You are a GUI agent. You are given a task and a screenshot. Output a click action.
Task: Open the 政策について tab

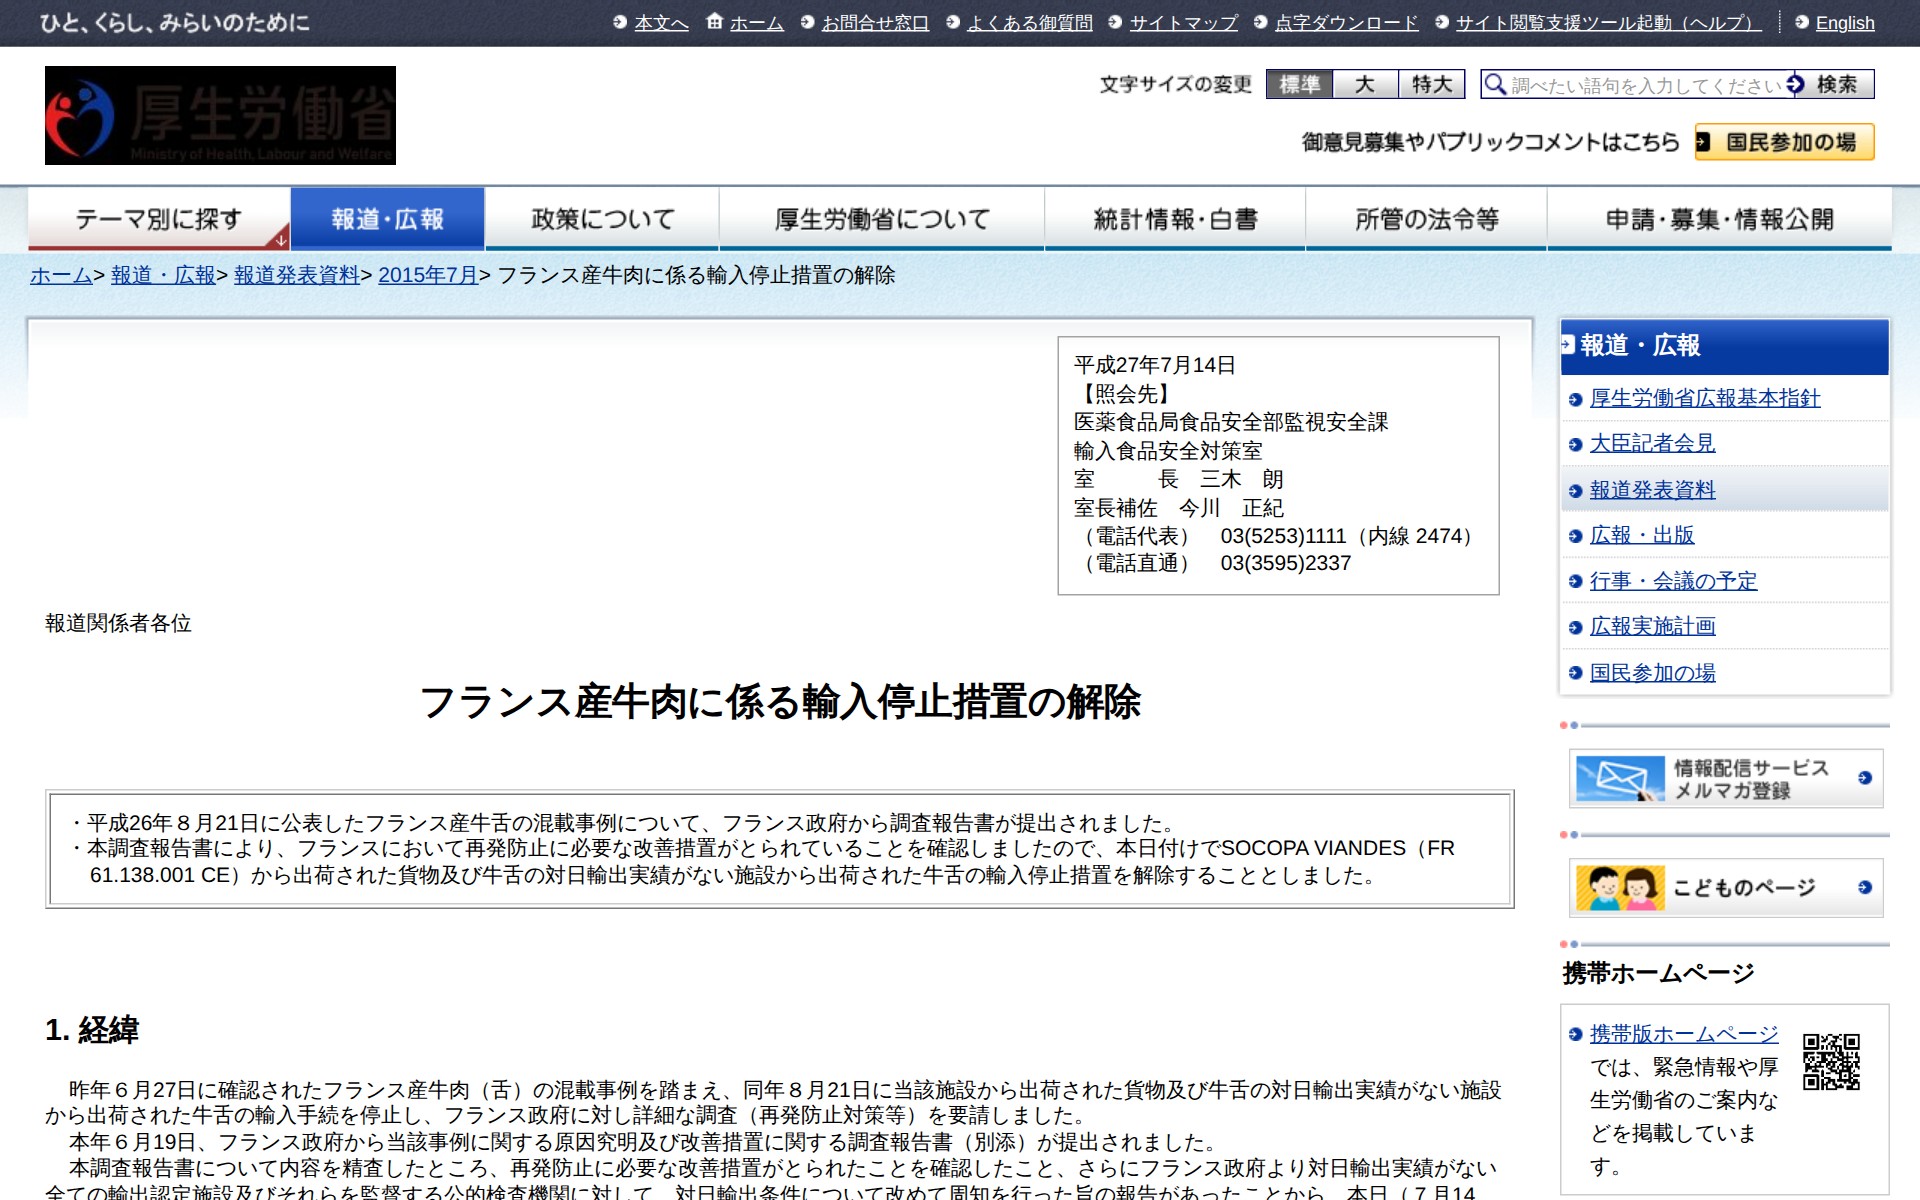tap(602, 219)
